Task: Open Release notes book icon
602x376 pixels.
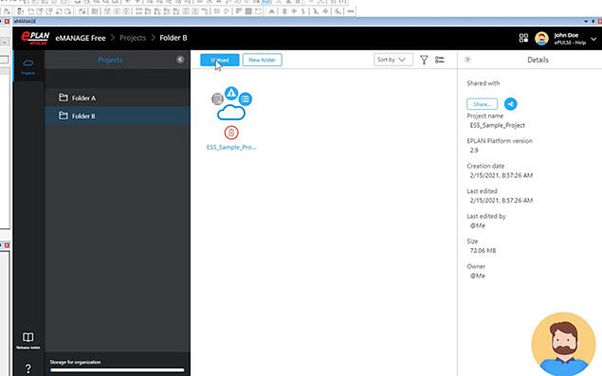Action: tap(28, 337)
